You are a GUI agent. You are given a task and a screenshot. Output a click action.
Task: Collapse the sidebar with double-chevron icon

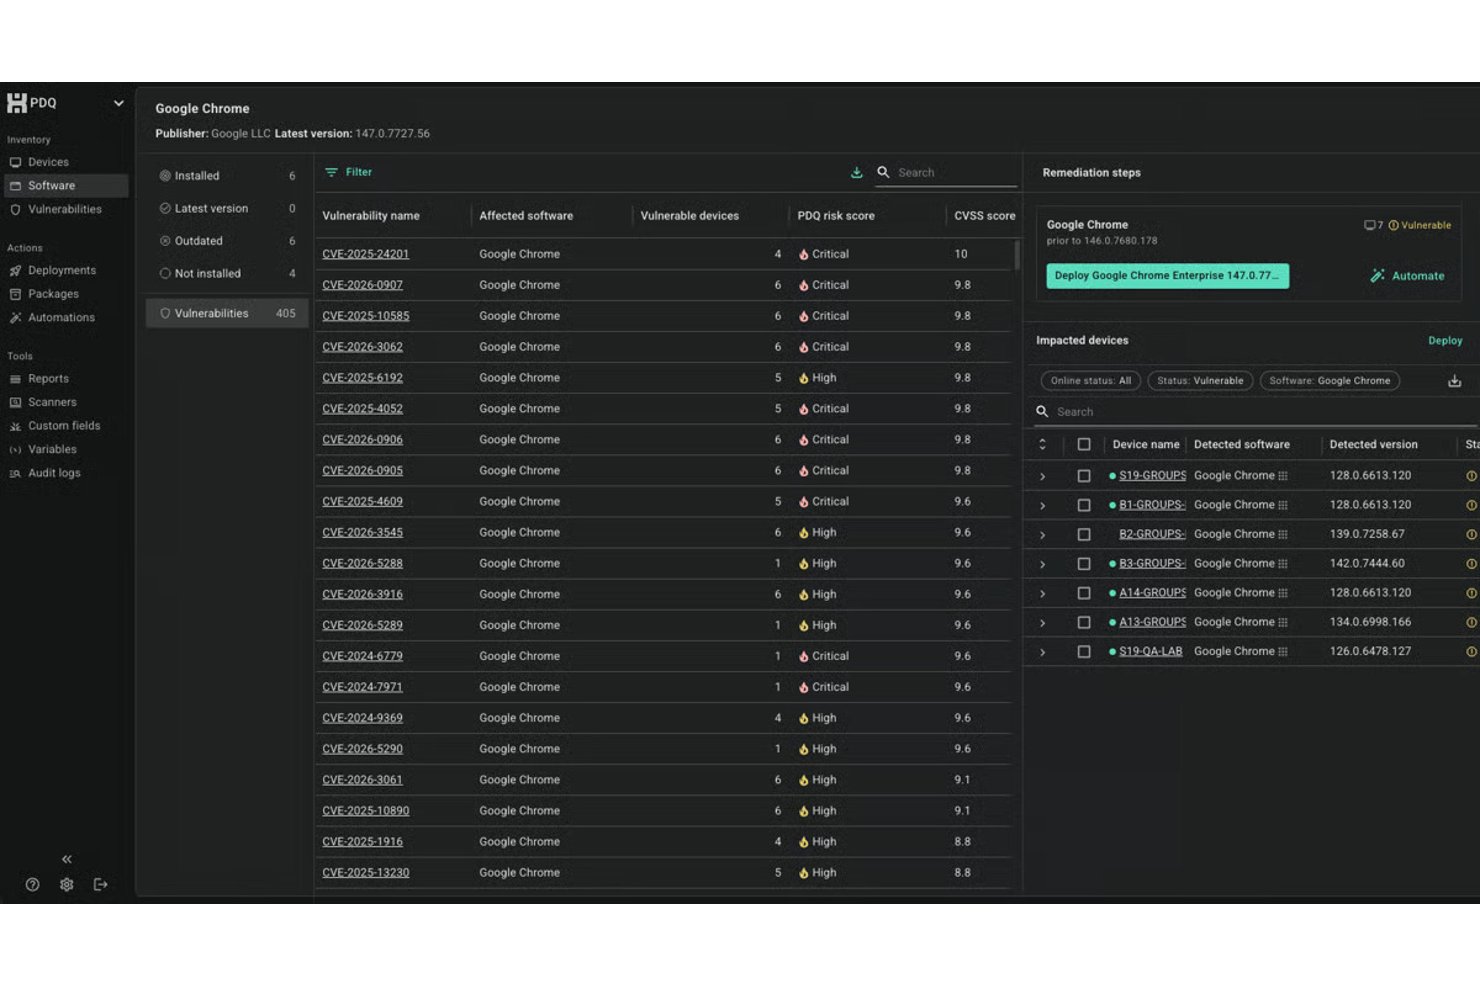pyautogui.click(x=67, y=859)
